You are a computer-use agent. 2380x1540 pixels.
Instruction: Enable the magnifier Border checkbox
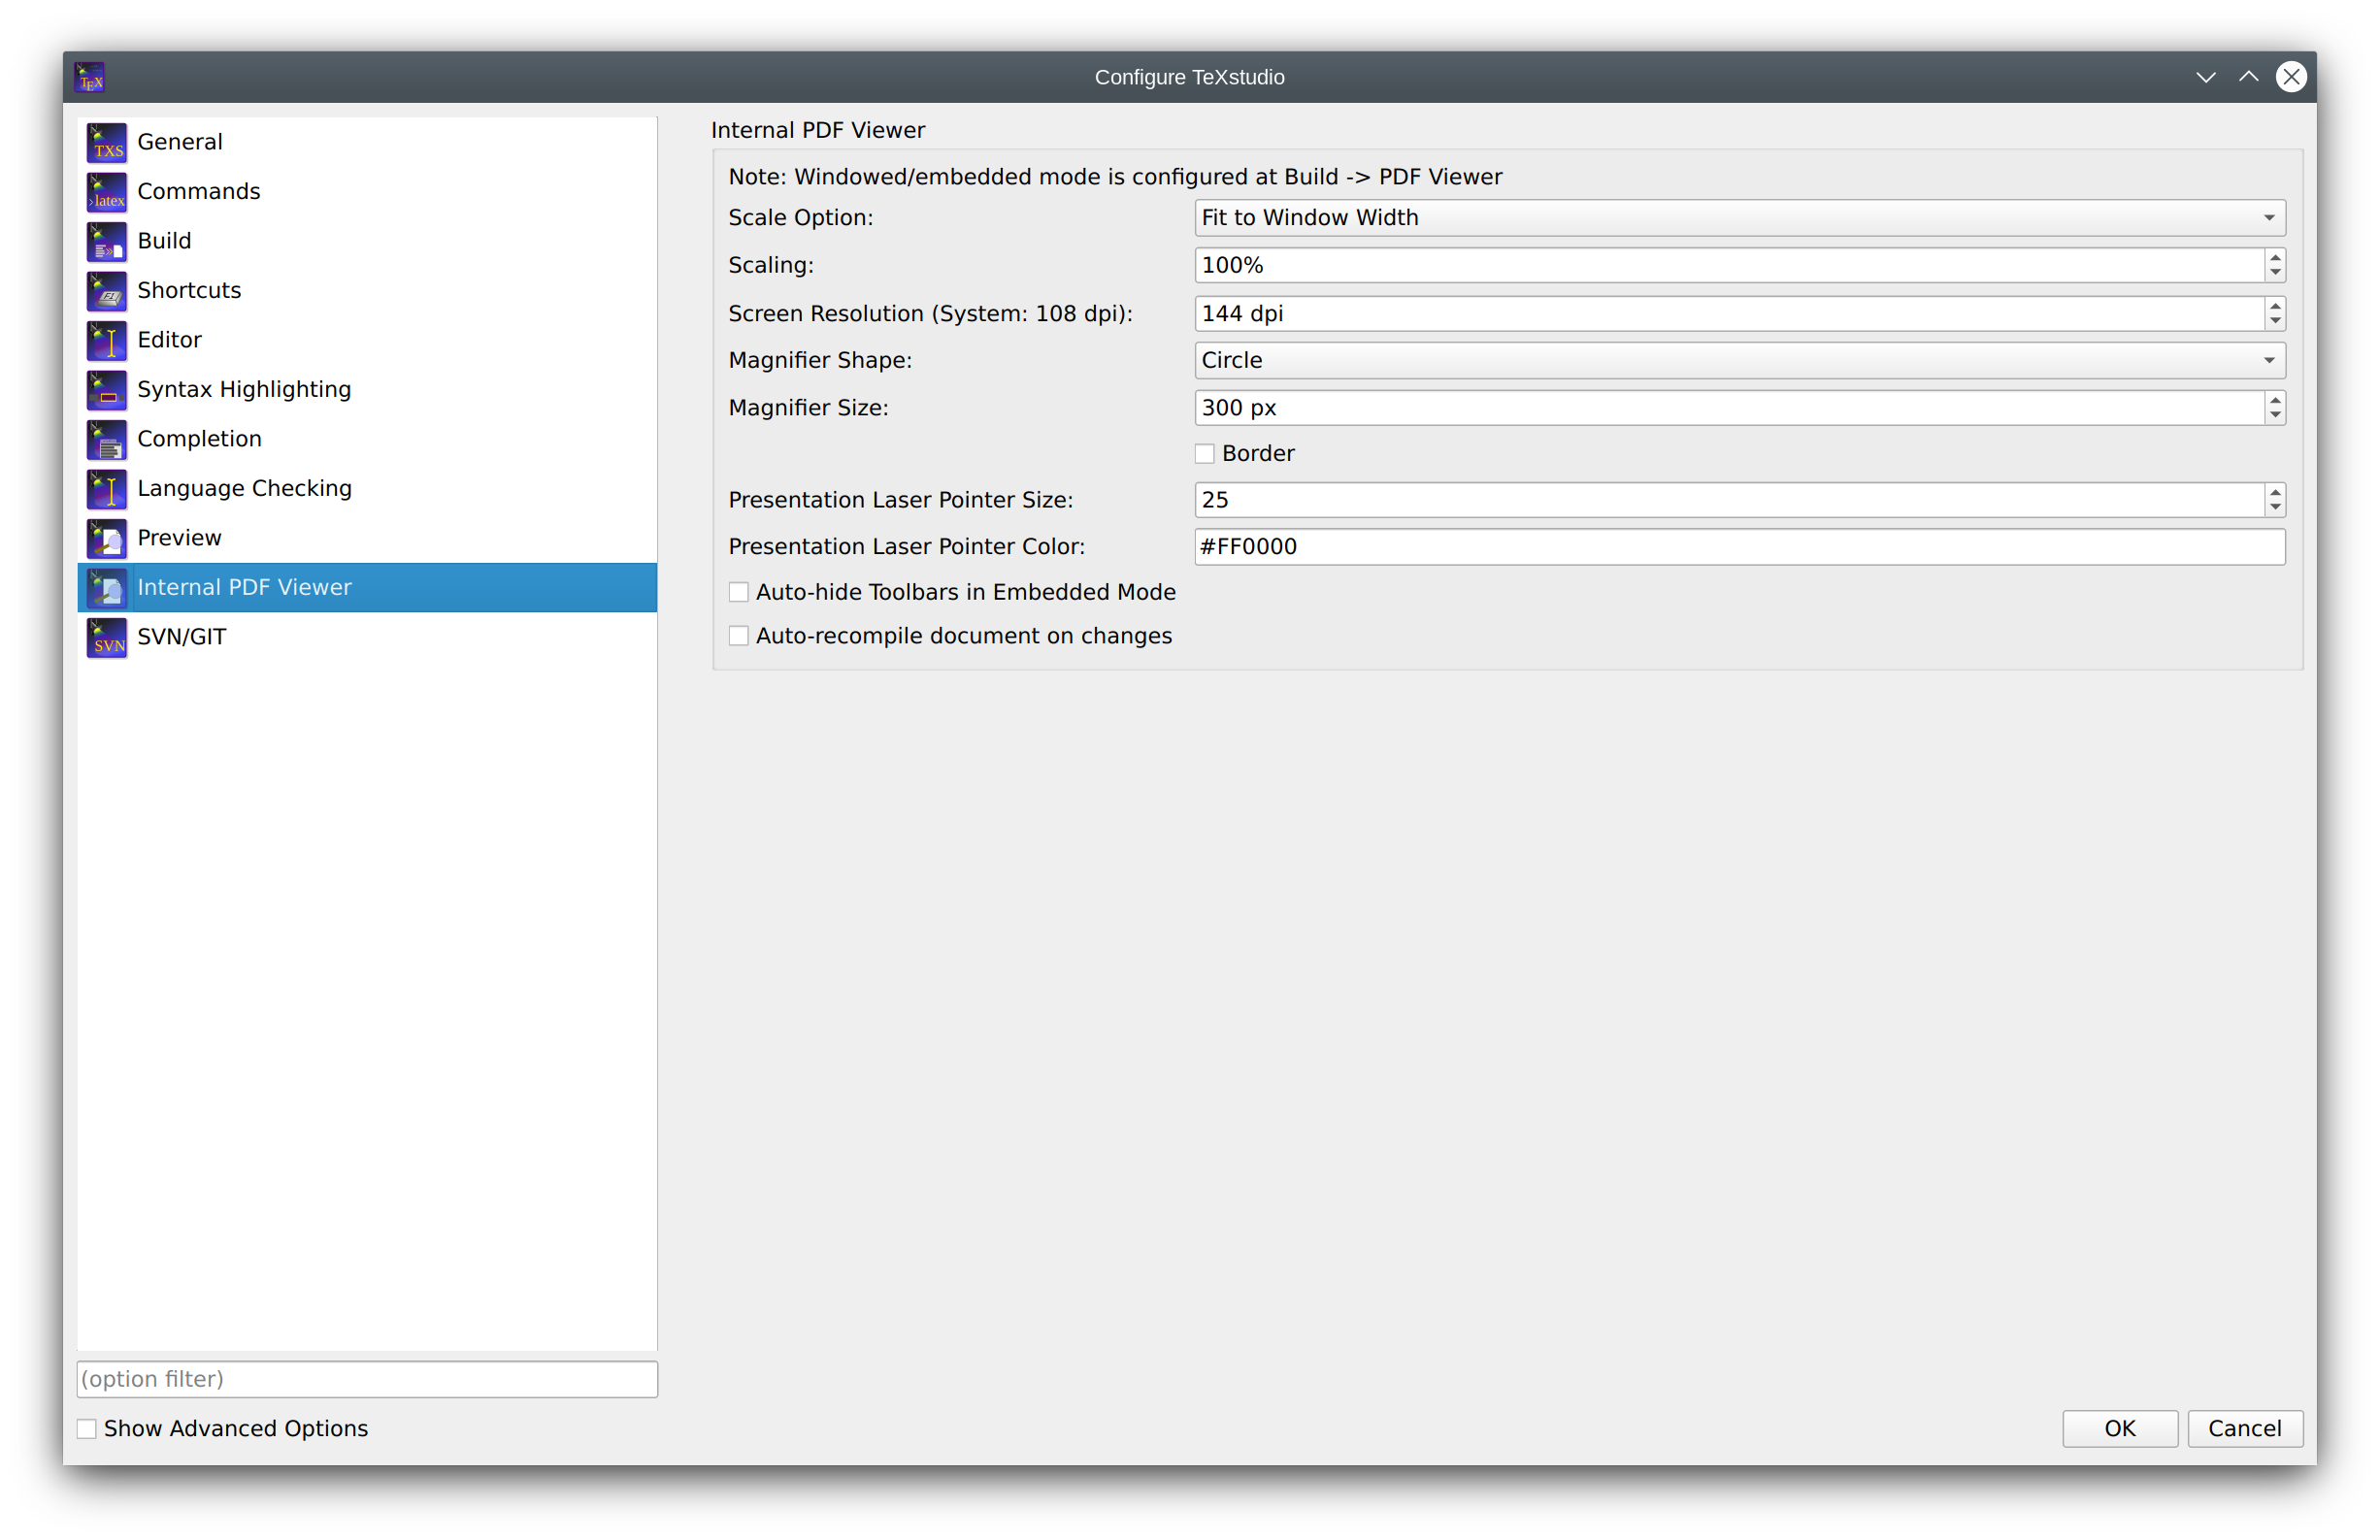[x=1205, y=454]
